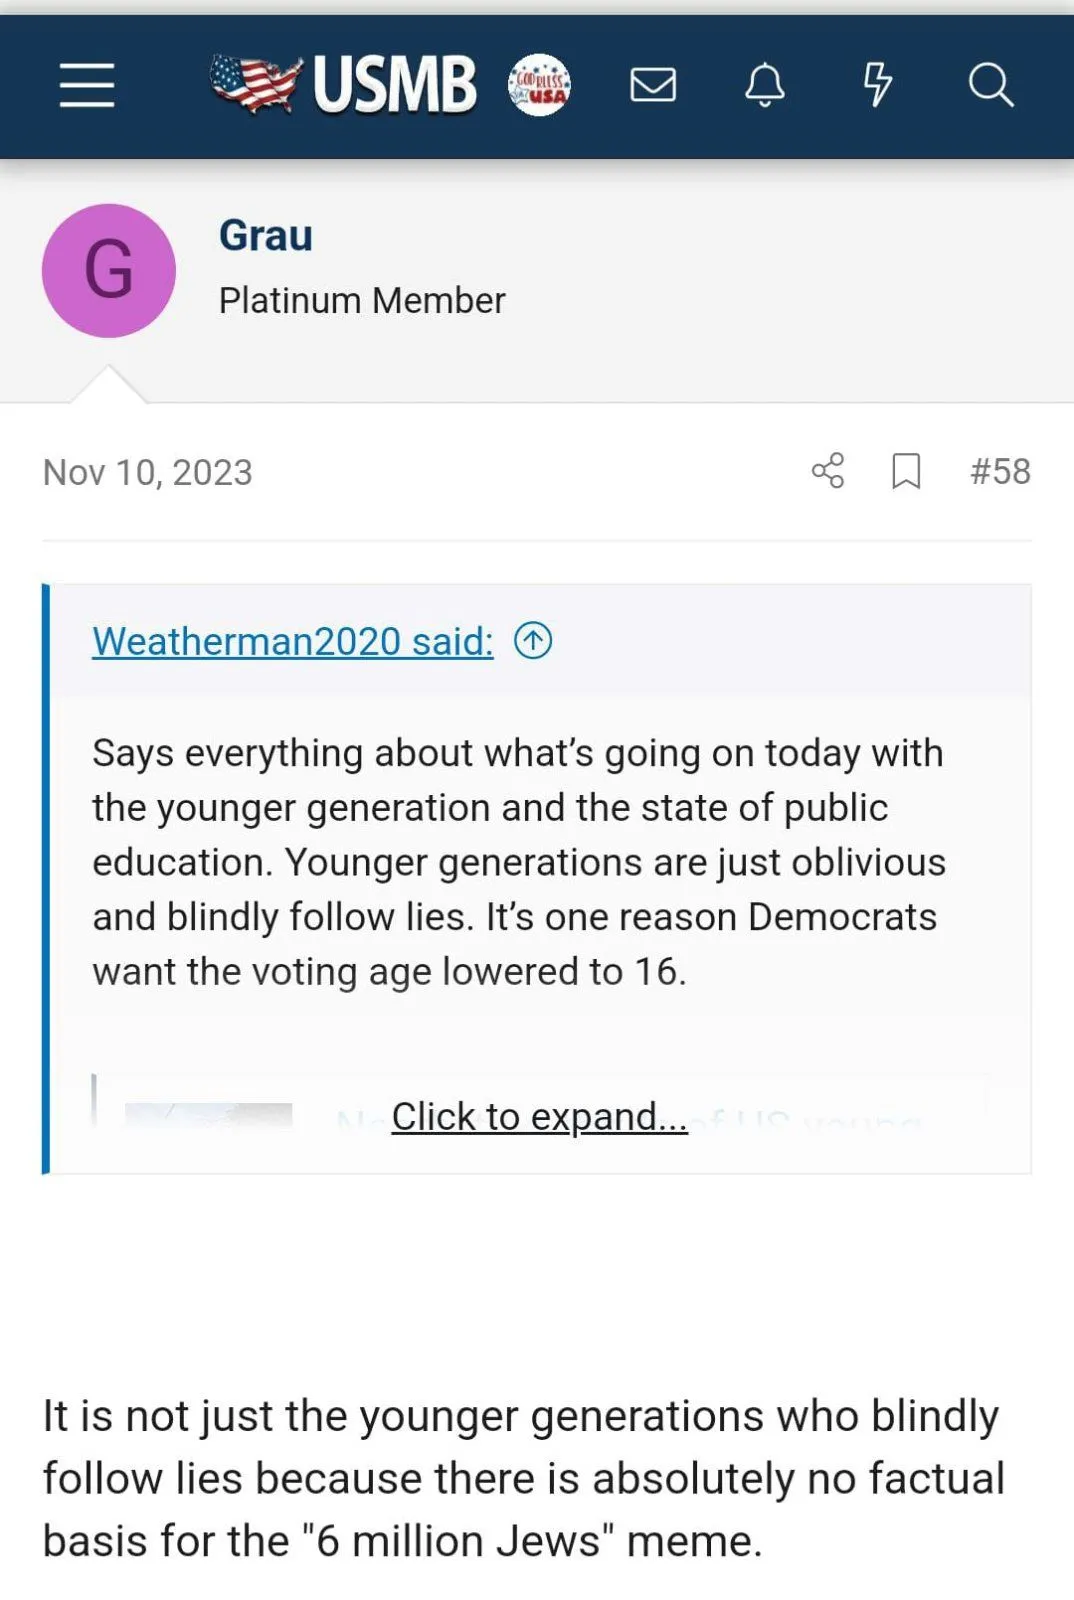Click the Platinum Member user title
This screenshot has height=1600, width=1074.
[x=362, y=300]
